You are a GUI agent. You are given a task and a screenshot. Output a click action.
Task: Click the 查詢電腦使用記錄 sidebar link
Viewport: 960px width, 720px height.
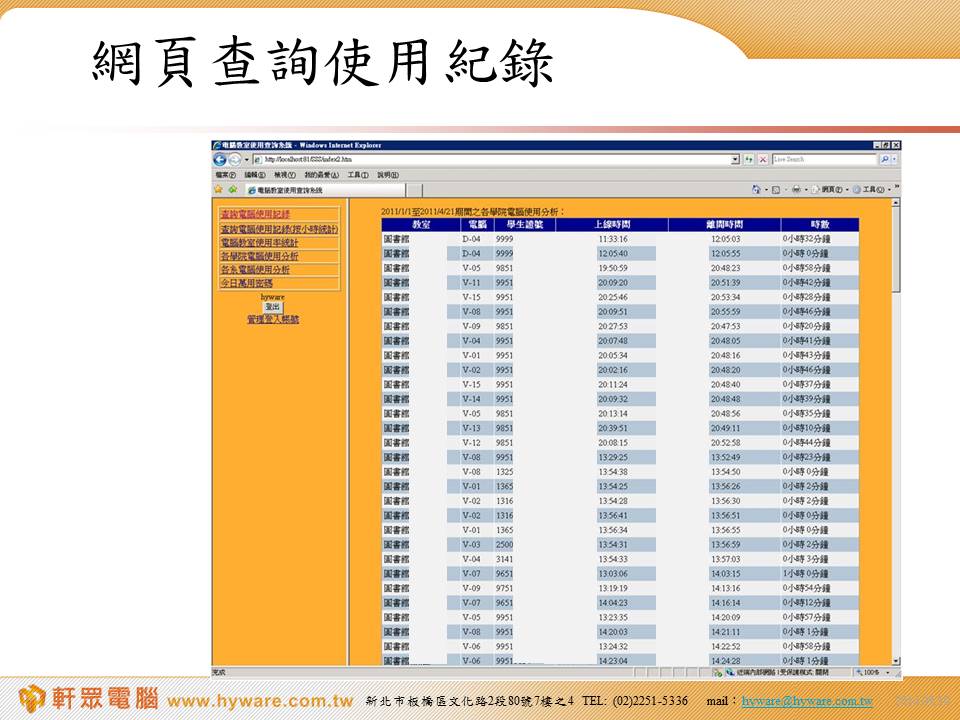[x=255, y=214]
